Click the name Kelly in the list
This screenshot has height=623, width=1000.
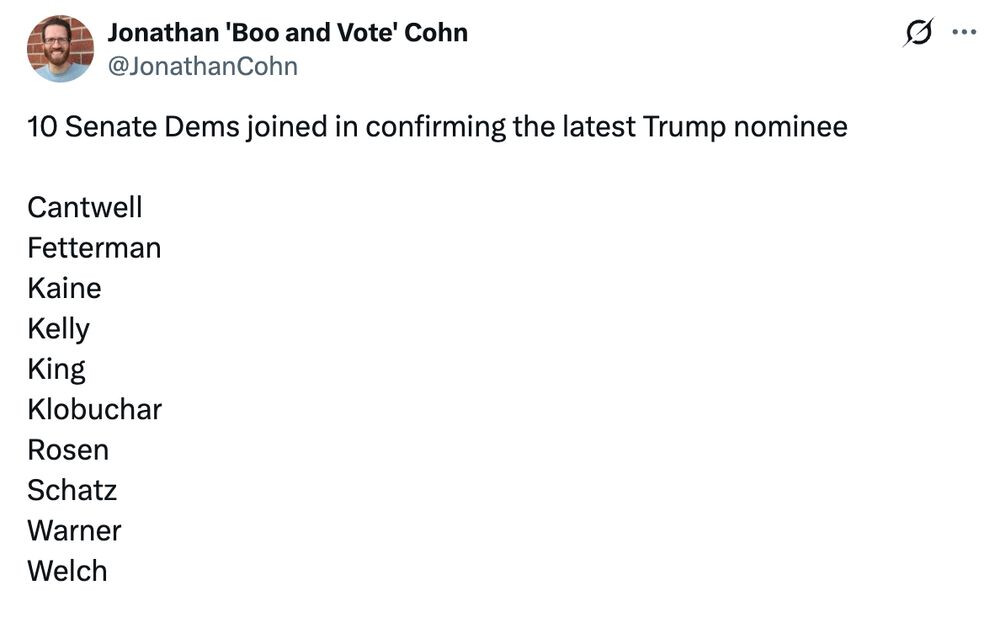pyautogui.click(x=59, y=328)
